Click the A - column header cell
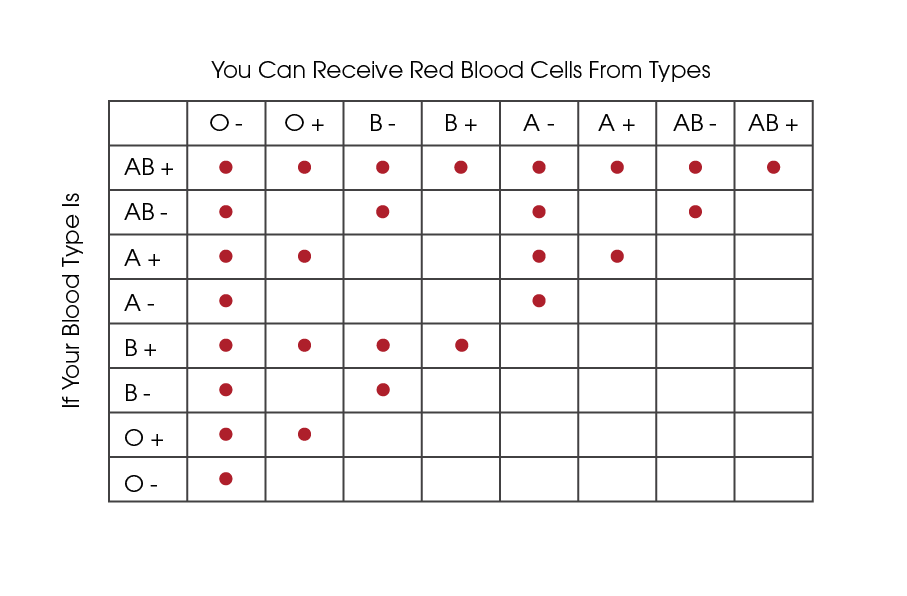The height and width of the screenshot is (596, 907). (x=539, y=123)
